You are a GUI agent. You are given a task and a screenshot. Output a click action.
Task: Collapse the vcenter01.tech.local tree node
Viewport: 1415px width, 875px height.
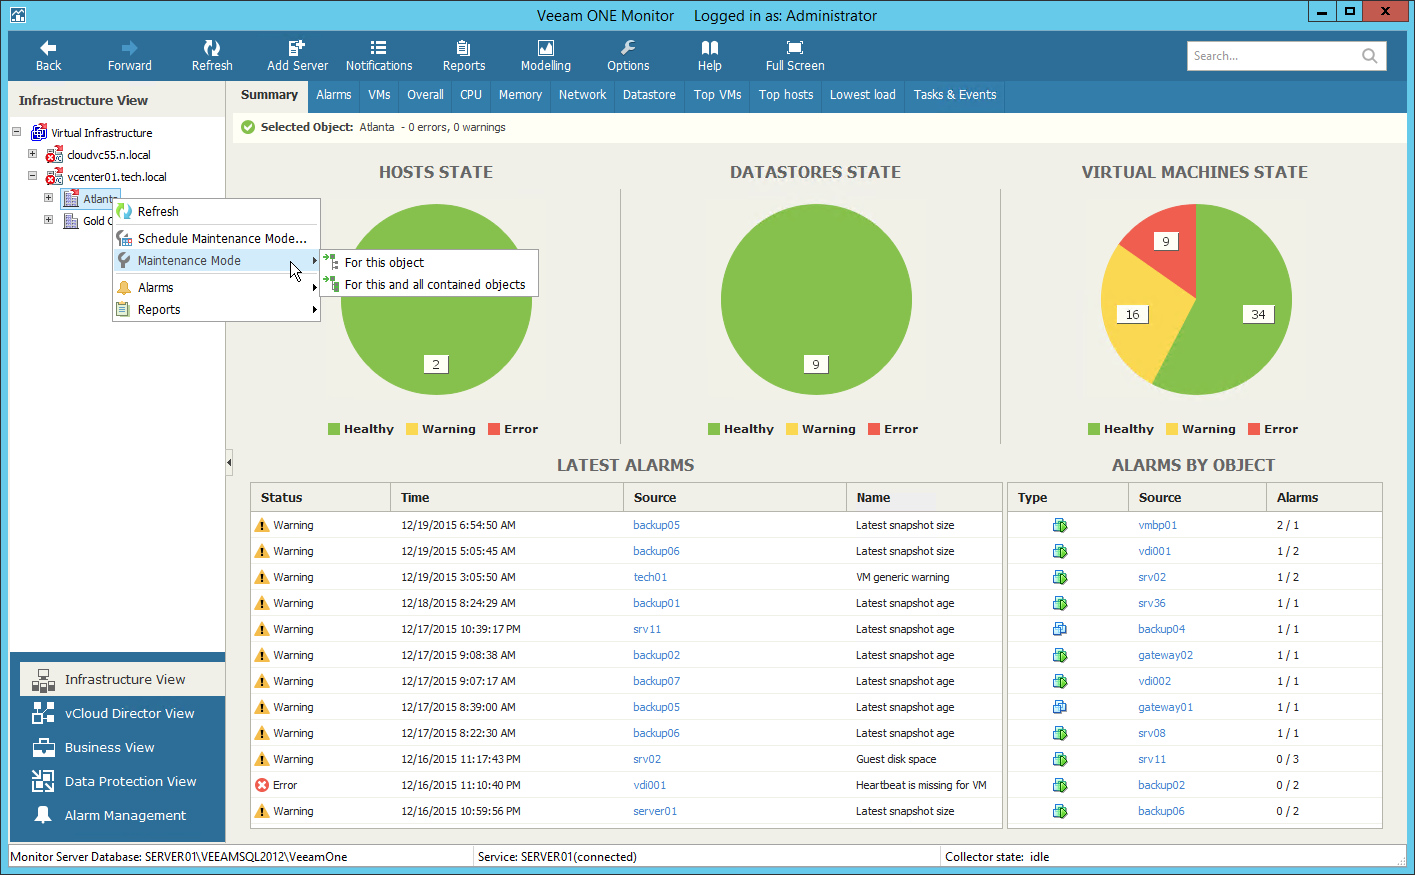[x=32, y=176]
